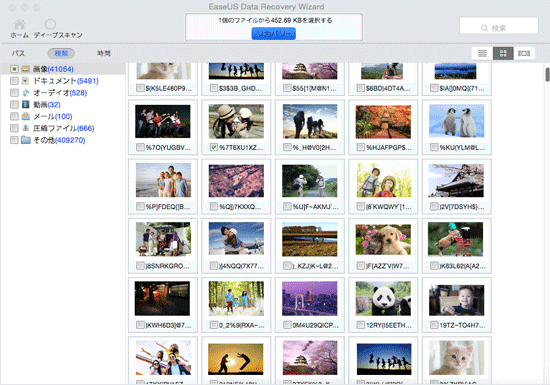Click file name $6BD)4DT4A
This screenshot has height=385, width=550.
(x=388, y=88)
